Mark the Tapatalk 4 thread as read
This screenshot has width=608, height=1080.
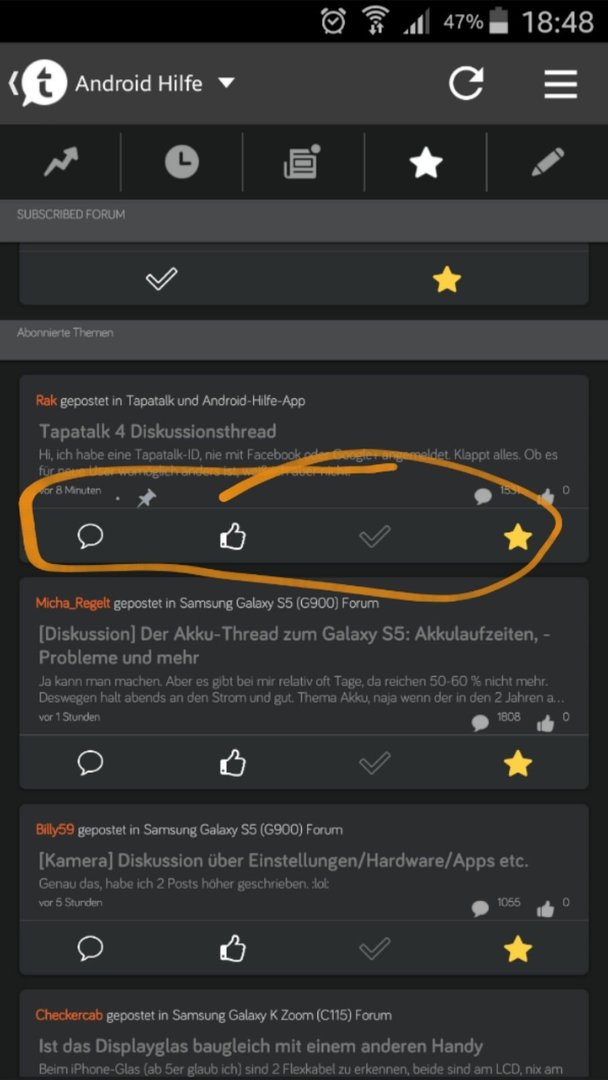[x=375, y=536]
